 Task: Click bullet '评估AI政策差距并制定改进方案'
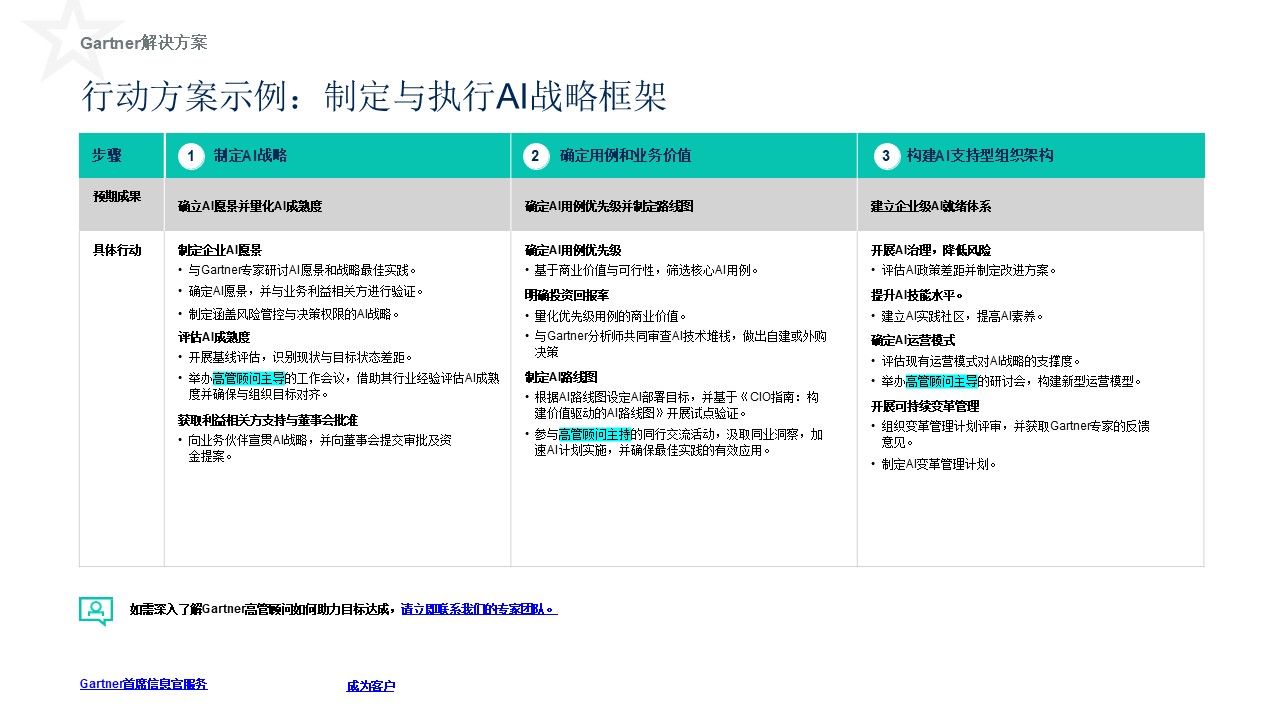coord(969,270)
